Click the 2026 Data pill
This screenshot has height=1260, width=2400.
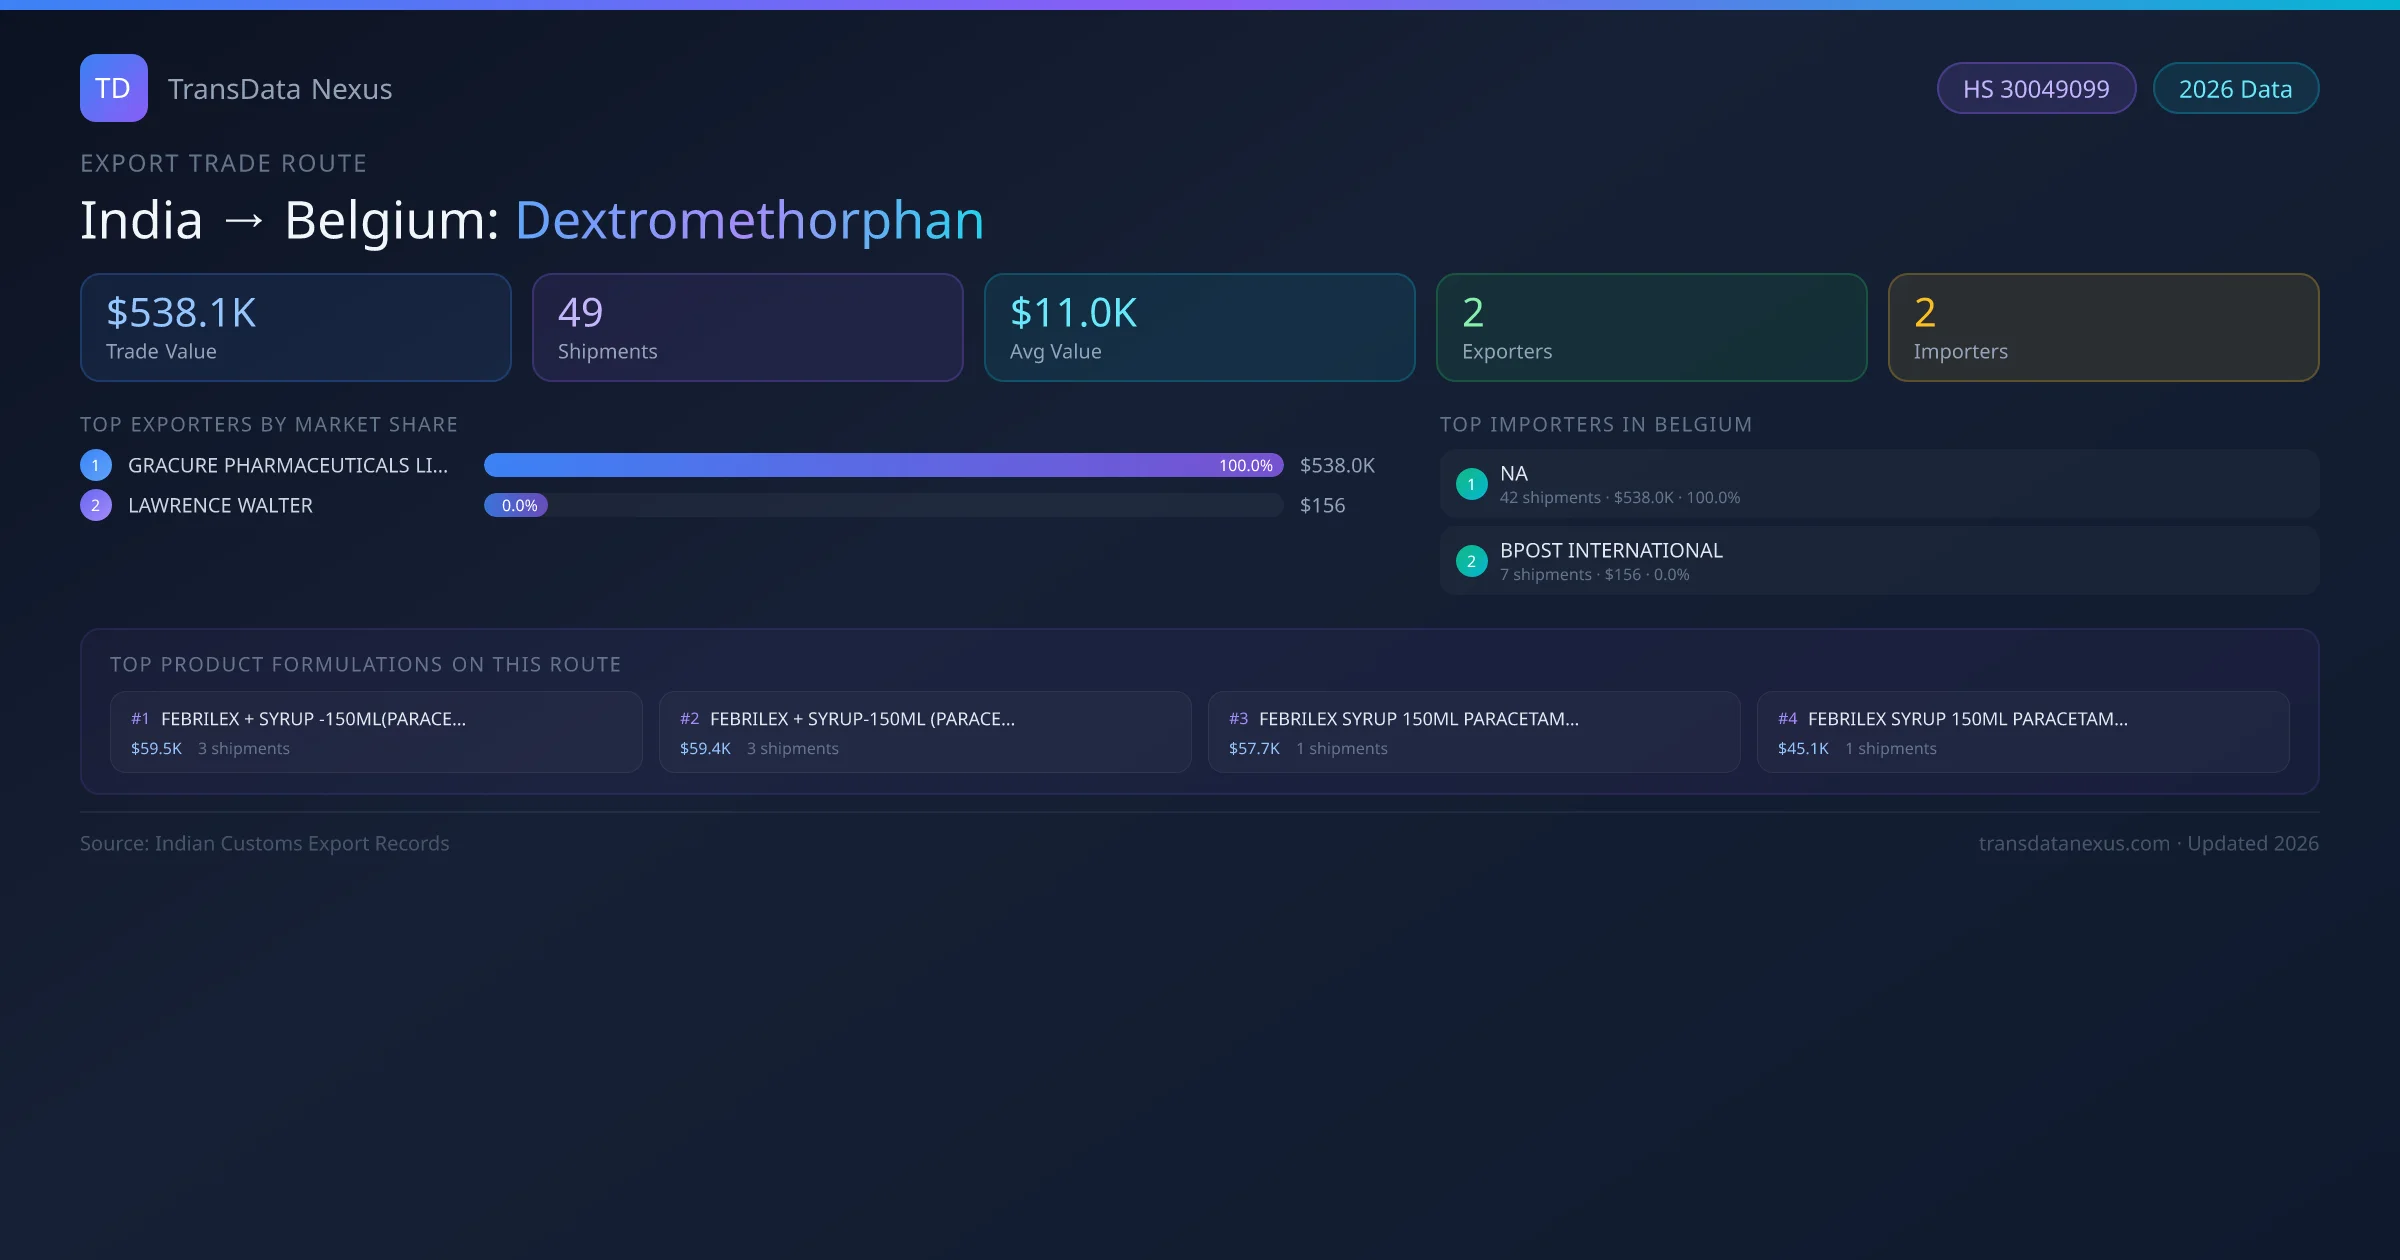tap(2235, 89)
